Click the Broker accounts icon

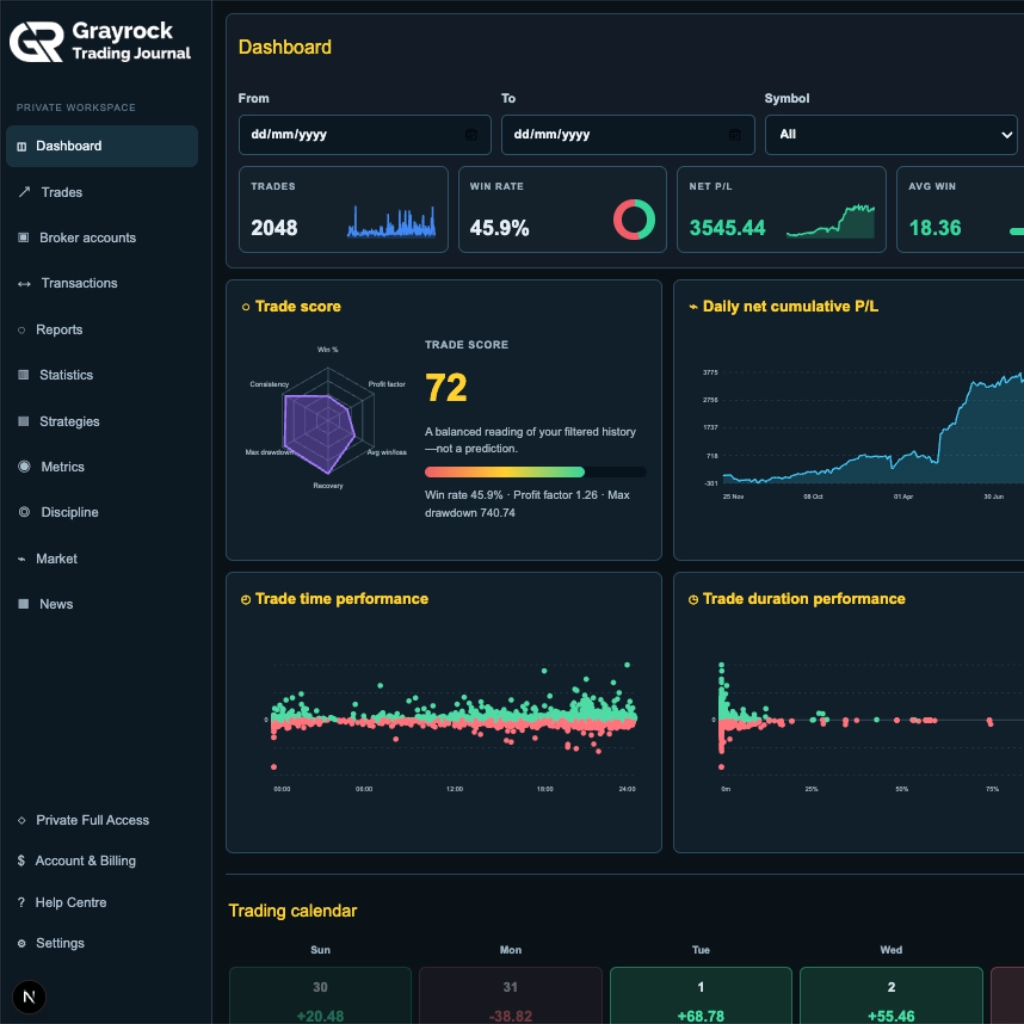pos(24,238)
